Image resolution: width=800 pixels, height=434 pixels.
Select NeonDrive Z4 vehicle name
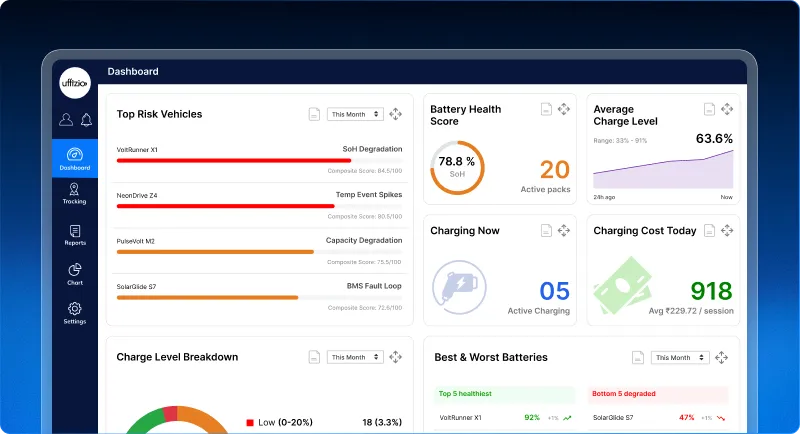[x=137, y=195]
